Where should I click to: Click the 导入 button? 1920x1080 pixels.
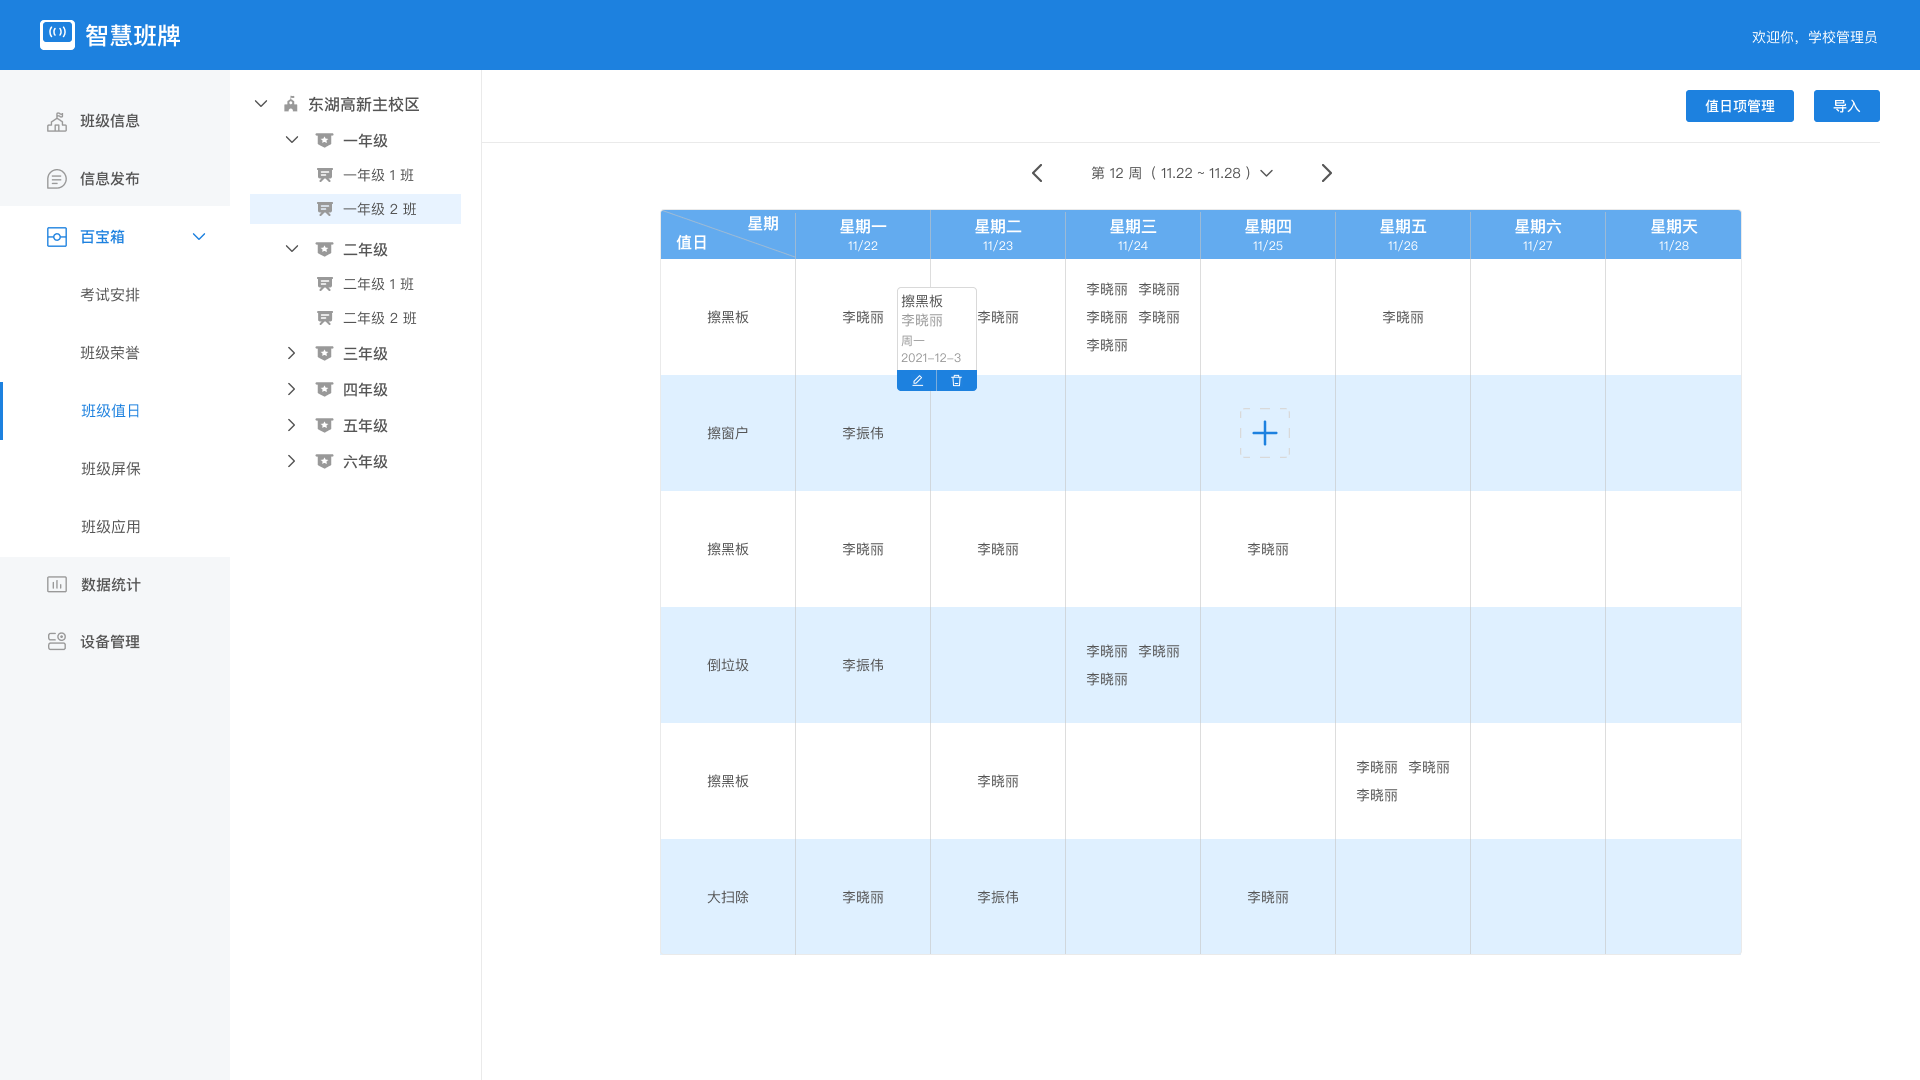1846,106
